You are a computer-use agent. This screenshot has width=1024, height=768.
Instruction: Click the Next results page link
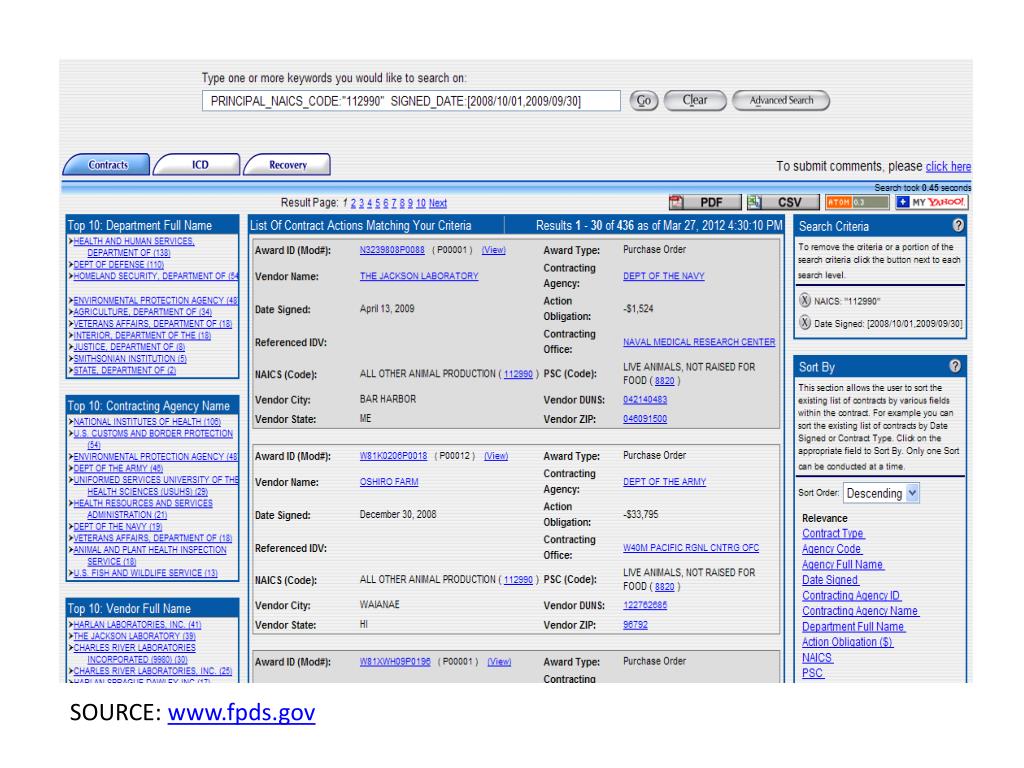click(438, 203)
